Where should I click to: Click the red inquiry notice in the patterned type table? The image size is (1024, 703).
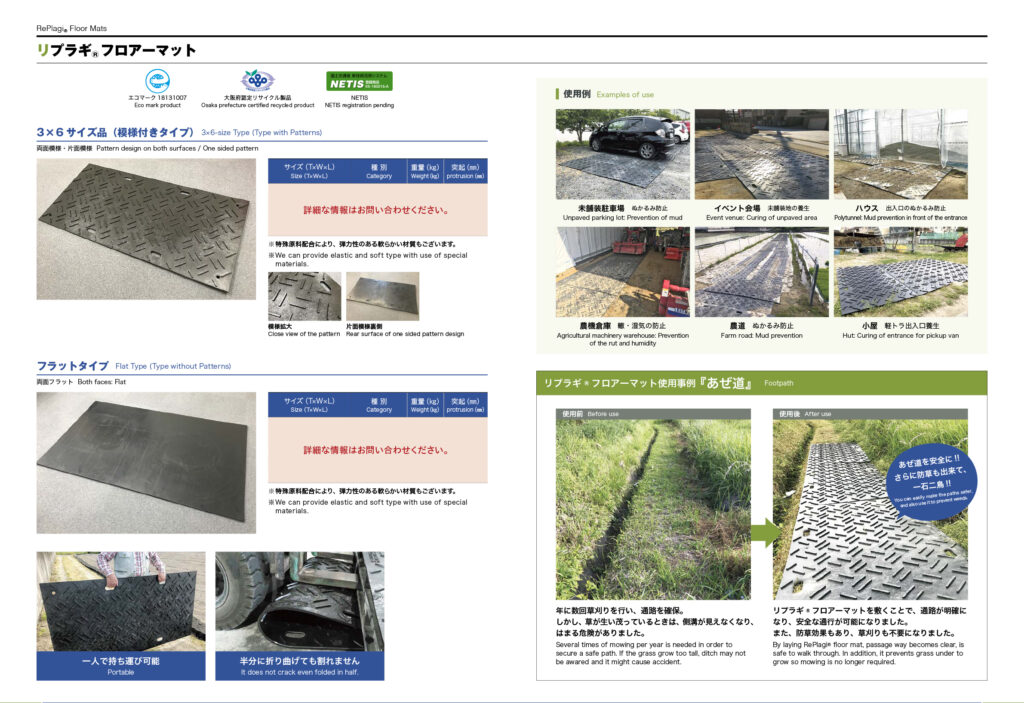376,210
